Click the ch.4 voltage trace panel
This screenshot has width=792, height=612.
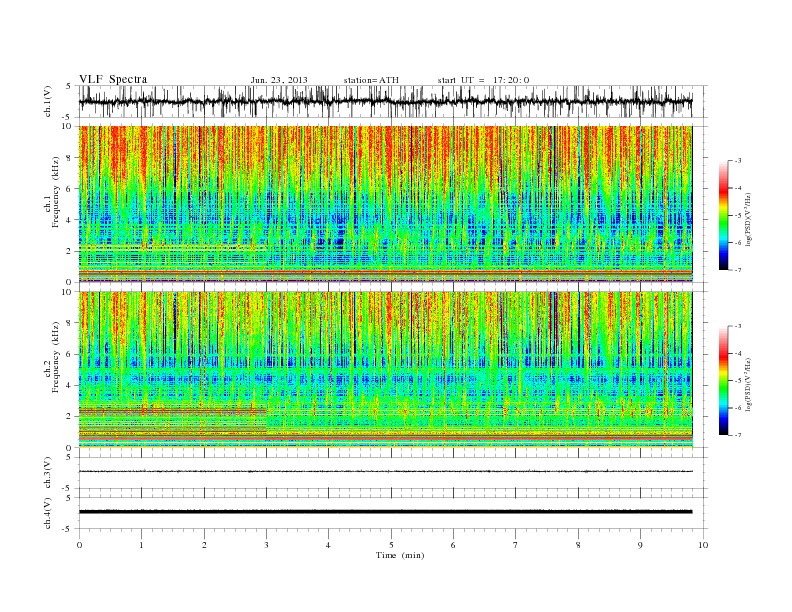(x=393, y=513)
